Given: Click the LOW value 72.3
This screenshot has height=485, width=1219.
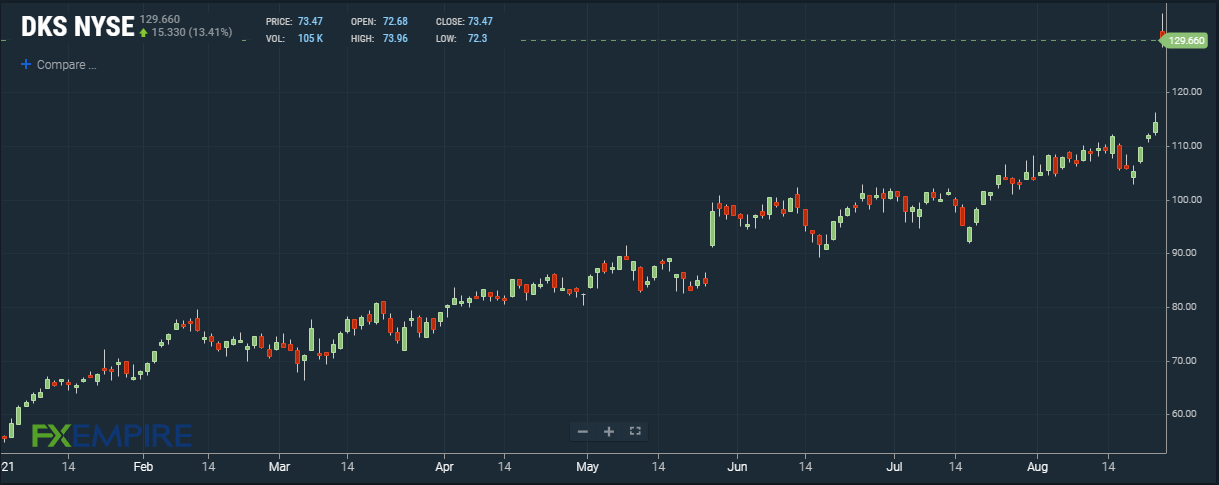Looking at the screenshot, I should coord(477,38).
